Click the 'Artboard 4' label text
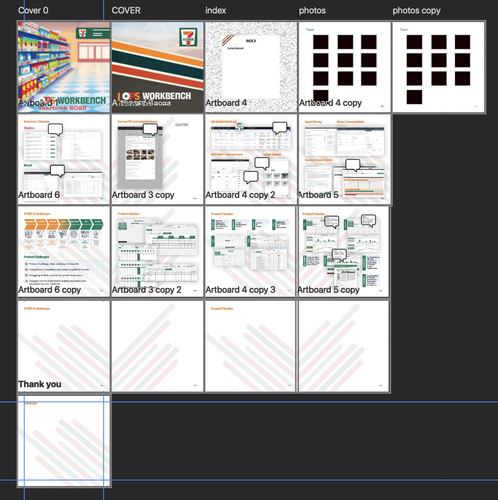This screenshot has width=498, height=500. click(x=226, y=103)
